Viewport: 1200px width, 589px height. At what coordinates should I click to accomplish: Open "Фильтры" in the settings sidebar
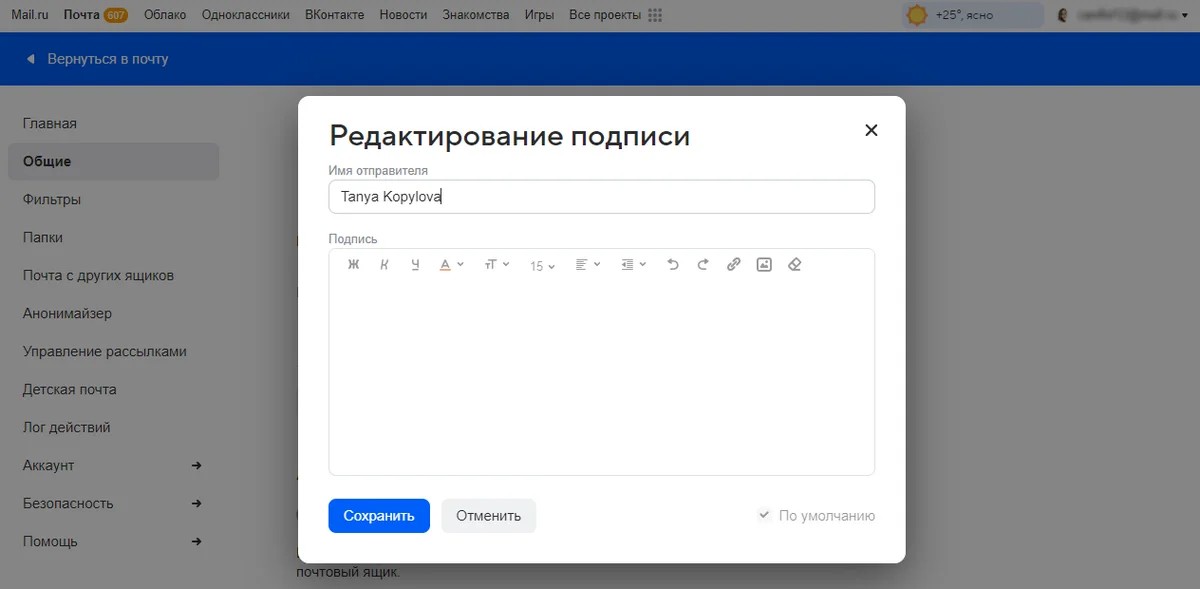tap(52, 200)
